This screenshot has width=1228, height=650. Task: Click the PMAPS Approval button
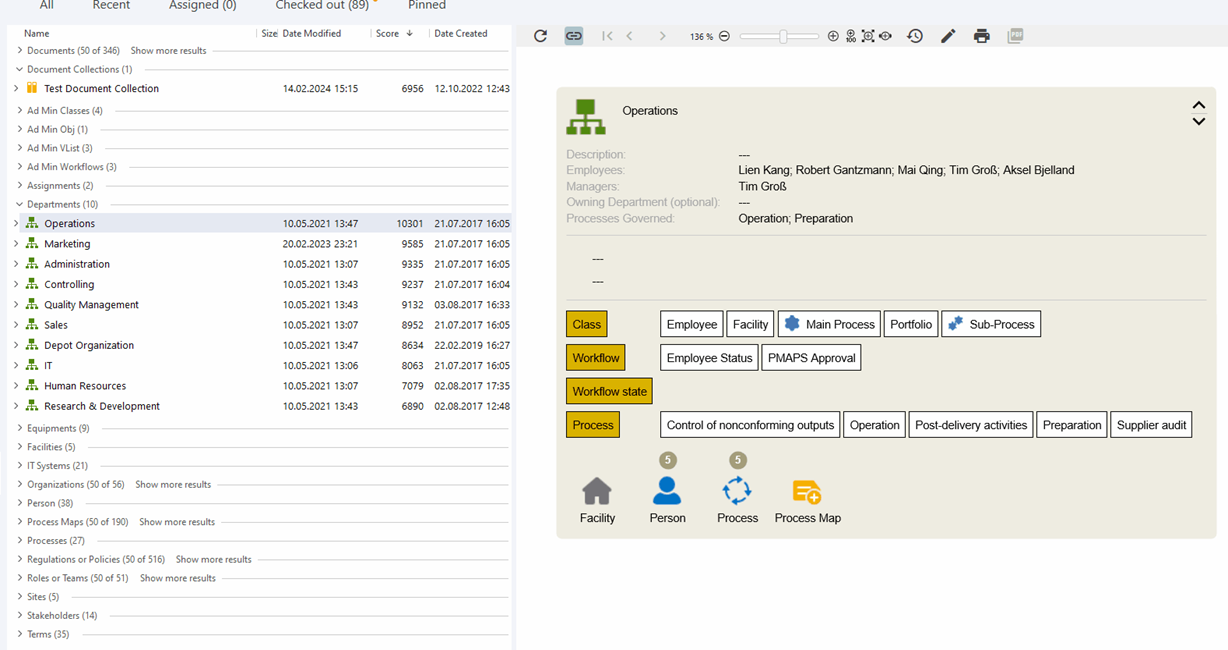pyautogui.click(x=811, y=358)
